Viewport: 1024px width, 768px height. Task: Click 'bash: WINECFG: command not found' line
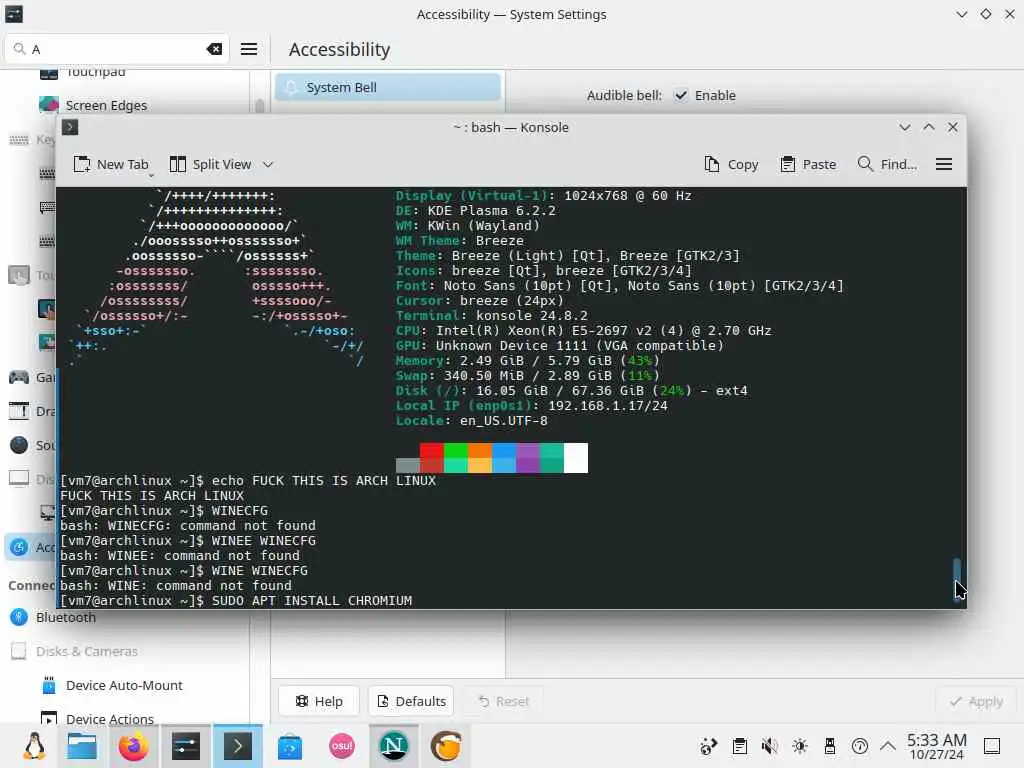(x=188, y=526)
